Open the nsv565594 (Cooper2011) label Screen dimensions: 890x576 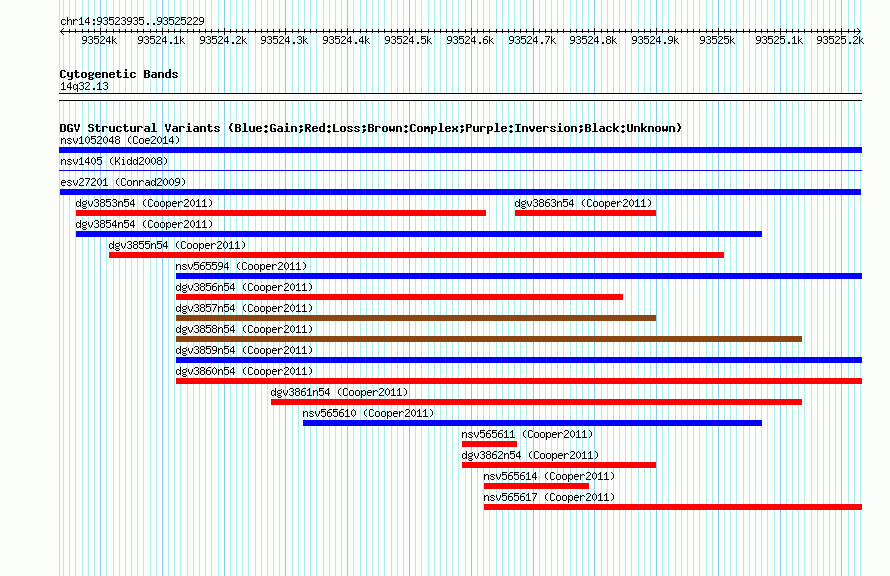click(241, 266)
